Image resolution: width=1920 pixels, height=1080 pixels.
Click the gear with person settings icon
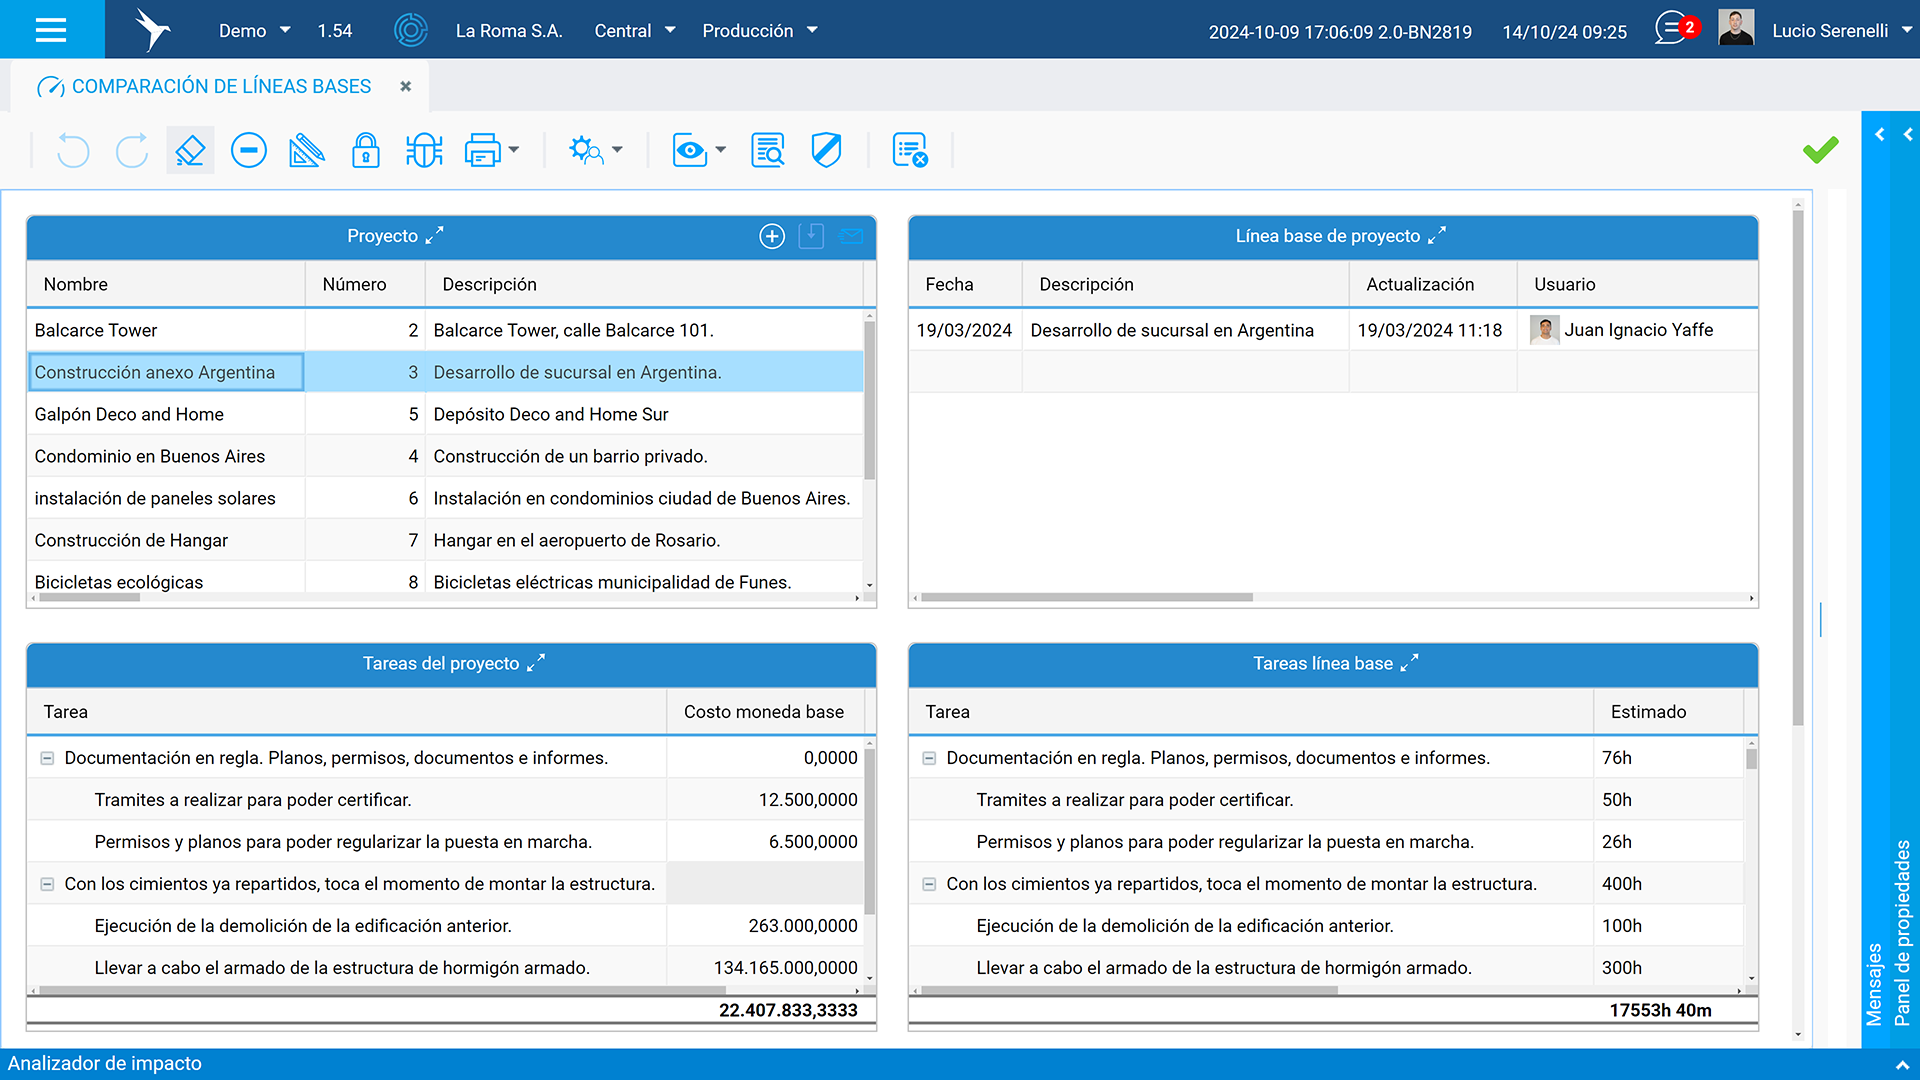(x=586, y=151)
